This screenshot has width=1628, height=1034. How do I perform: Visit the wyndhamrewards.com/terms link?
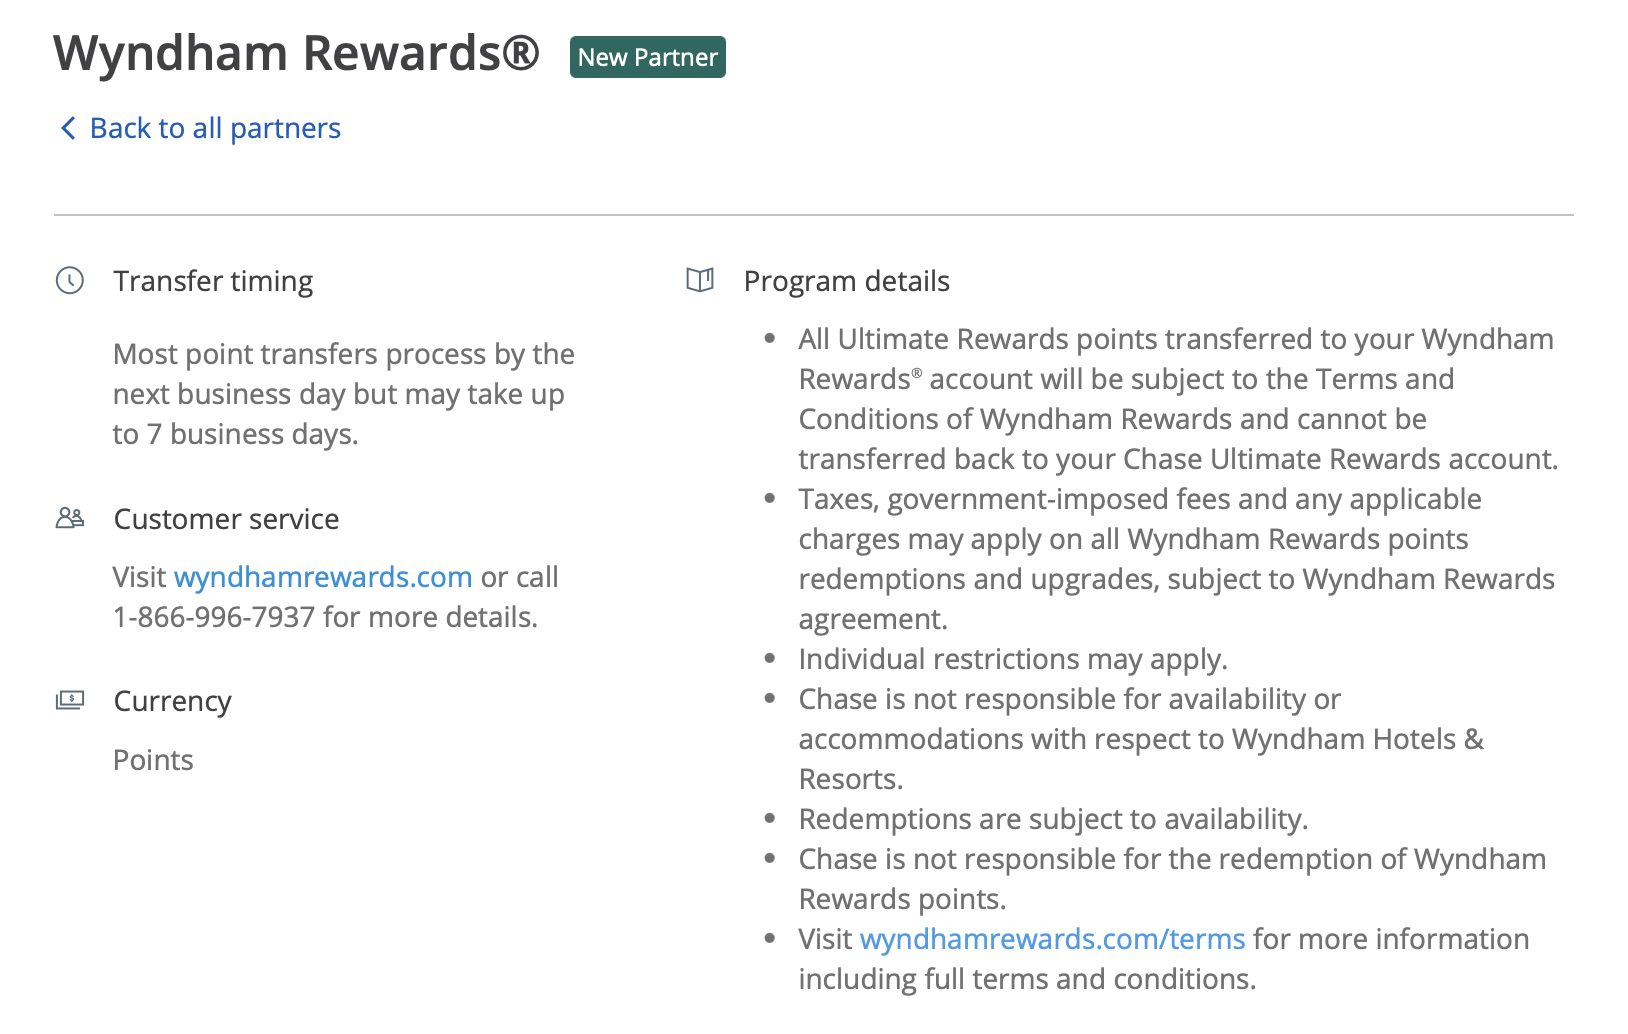coord(1051,938)
